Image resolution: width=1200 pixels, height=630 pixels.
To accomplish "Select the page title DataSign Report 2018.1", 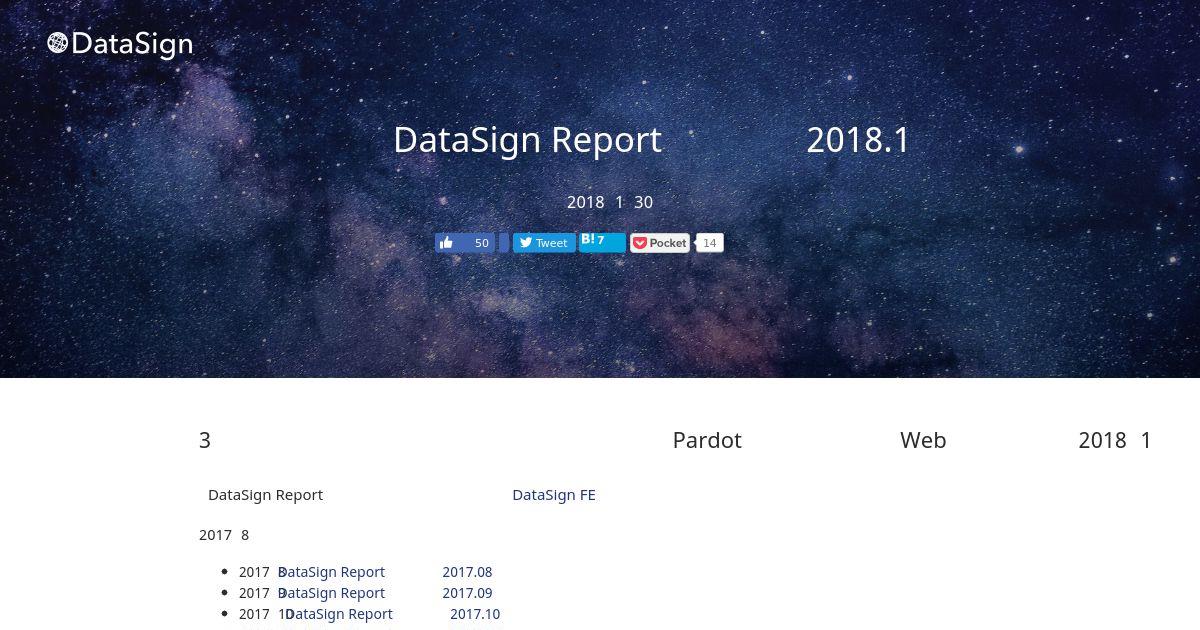I will pyautogui.click(x=652, y=140).
